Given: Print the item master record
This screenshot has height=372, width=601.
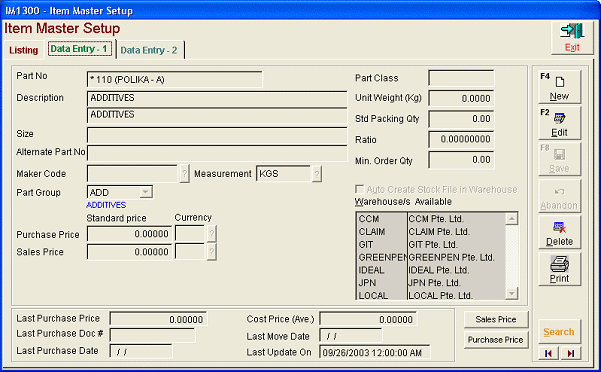Looking at the screenshot, I should pos(560,269).
